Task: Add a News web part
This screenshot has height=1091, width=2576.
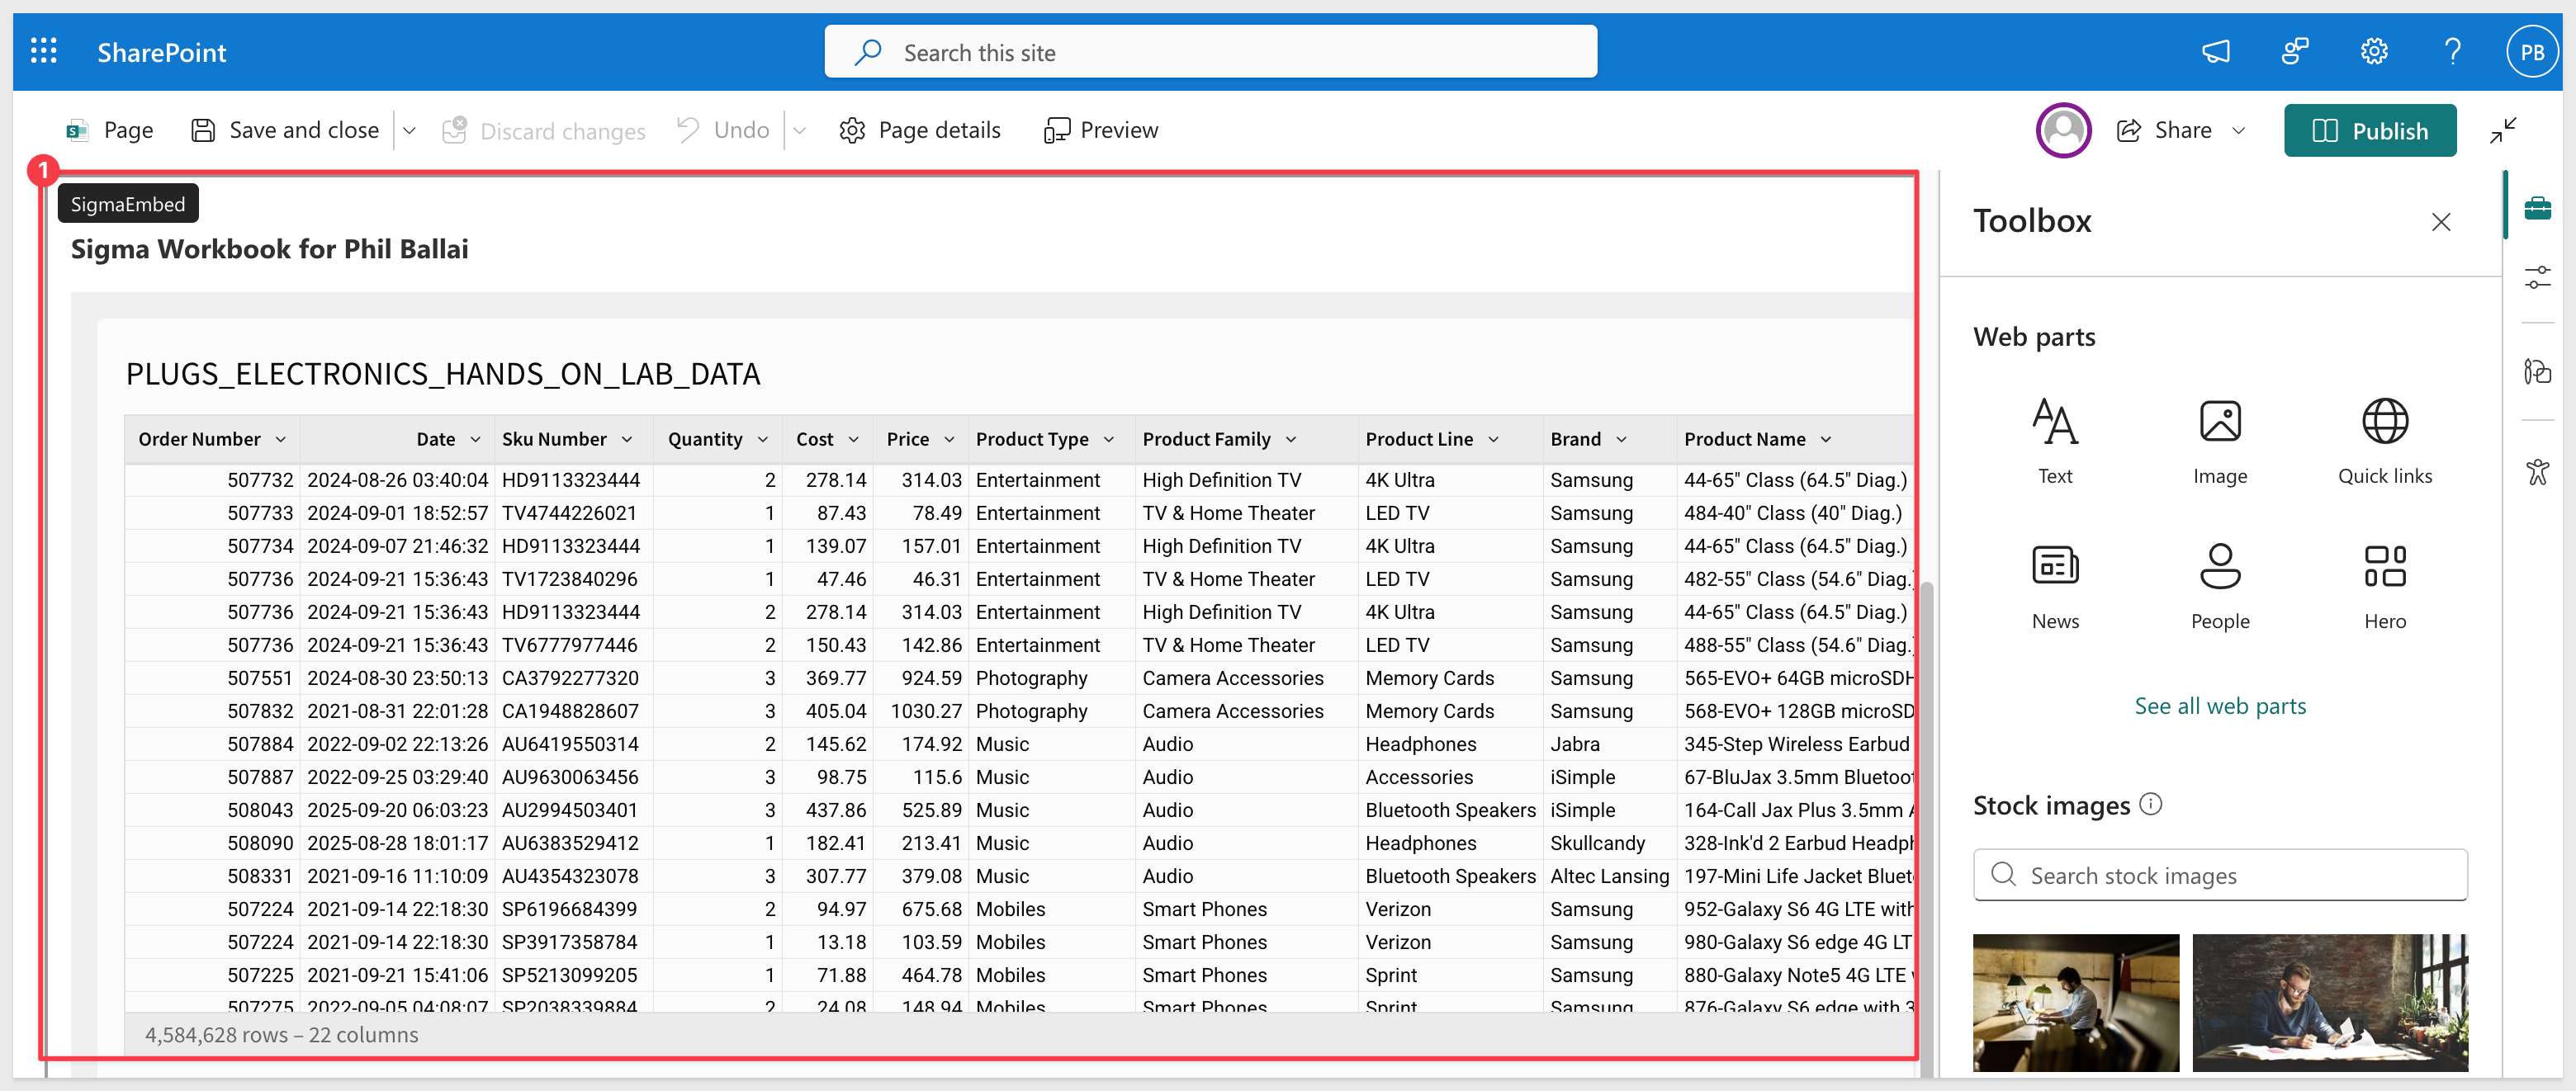Action: [x=2055, y=586]
